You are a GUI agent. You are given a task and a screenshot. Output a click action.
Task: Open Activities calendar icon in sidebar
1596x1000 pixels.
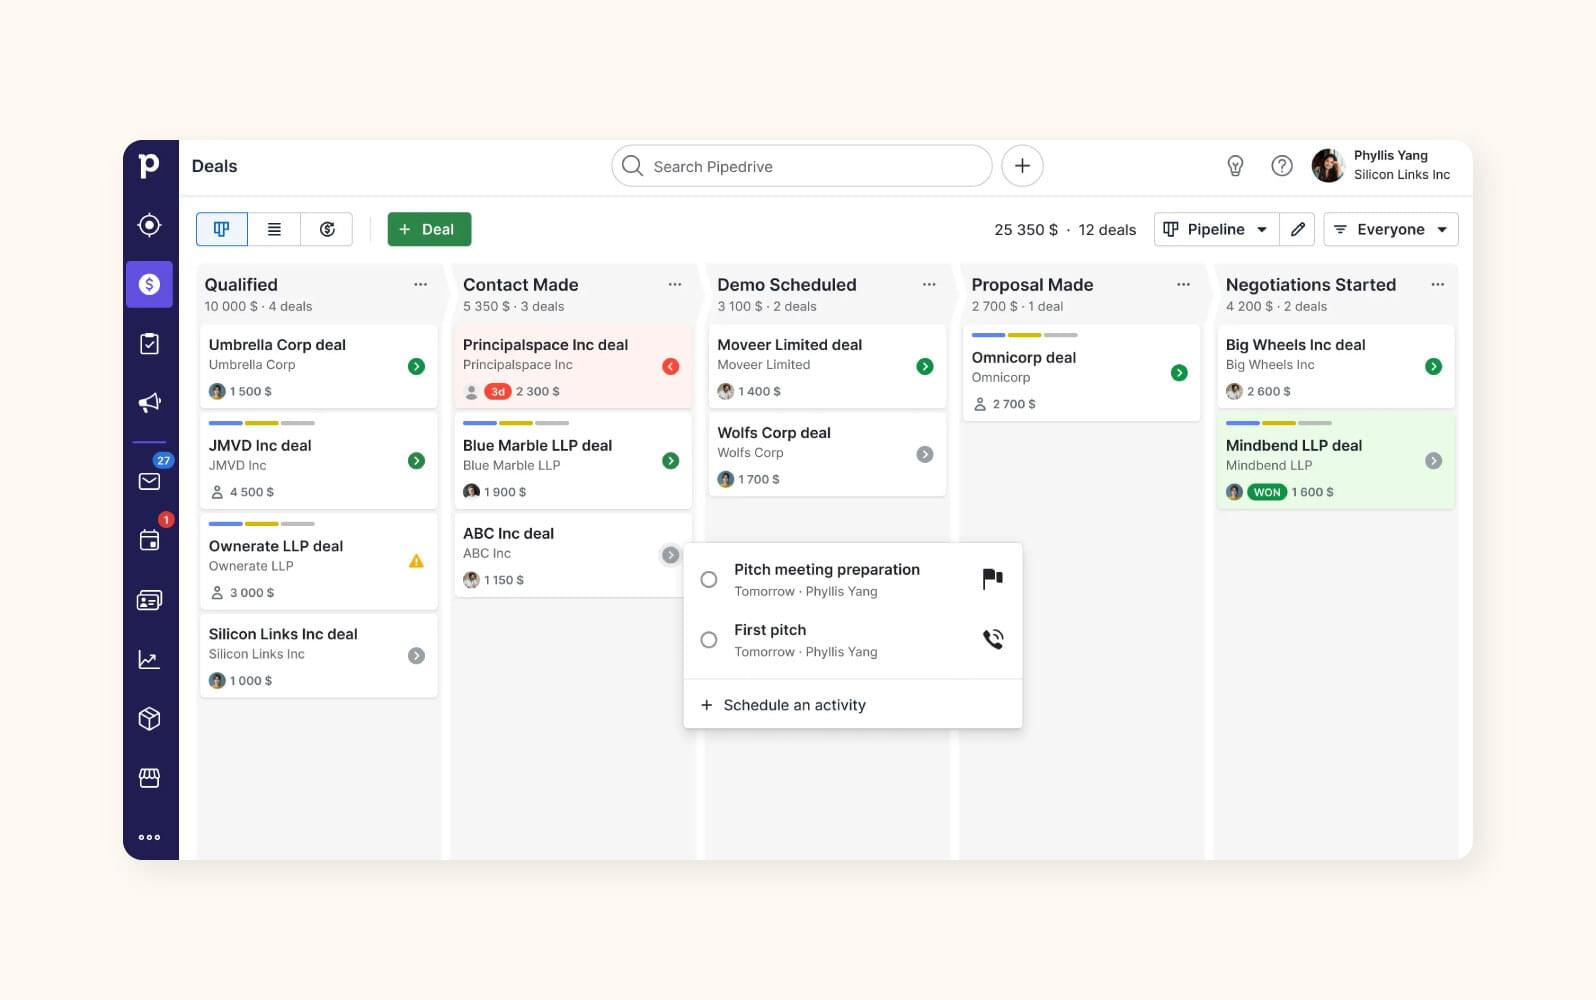click(x=149, y=540)
